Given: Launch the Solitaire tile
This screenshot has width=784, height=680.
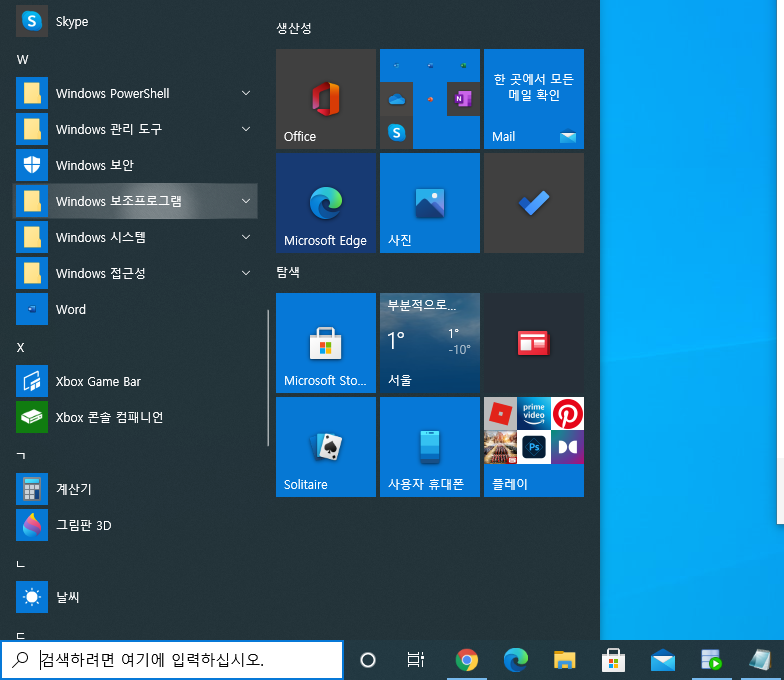Looking at the screenshot, I should tap(326, 447).
